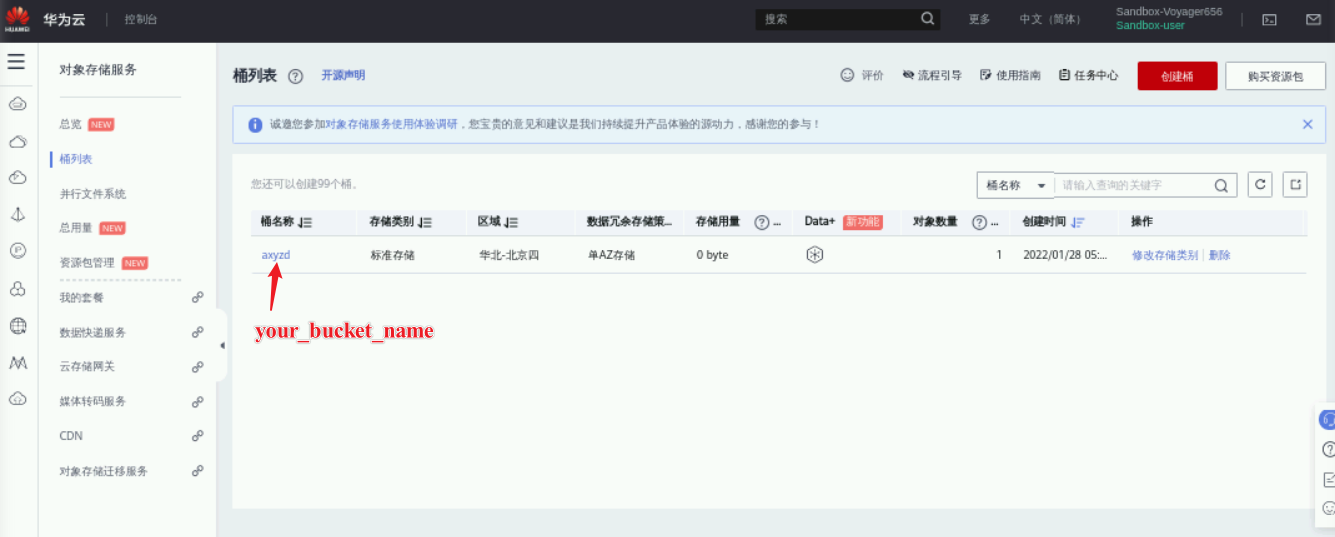
Task: Click the export bucket list icon
Action: tap(1296, 184)
